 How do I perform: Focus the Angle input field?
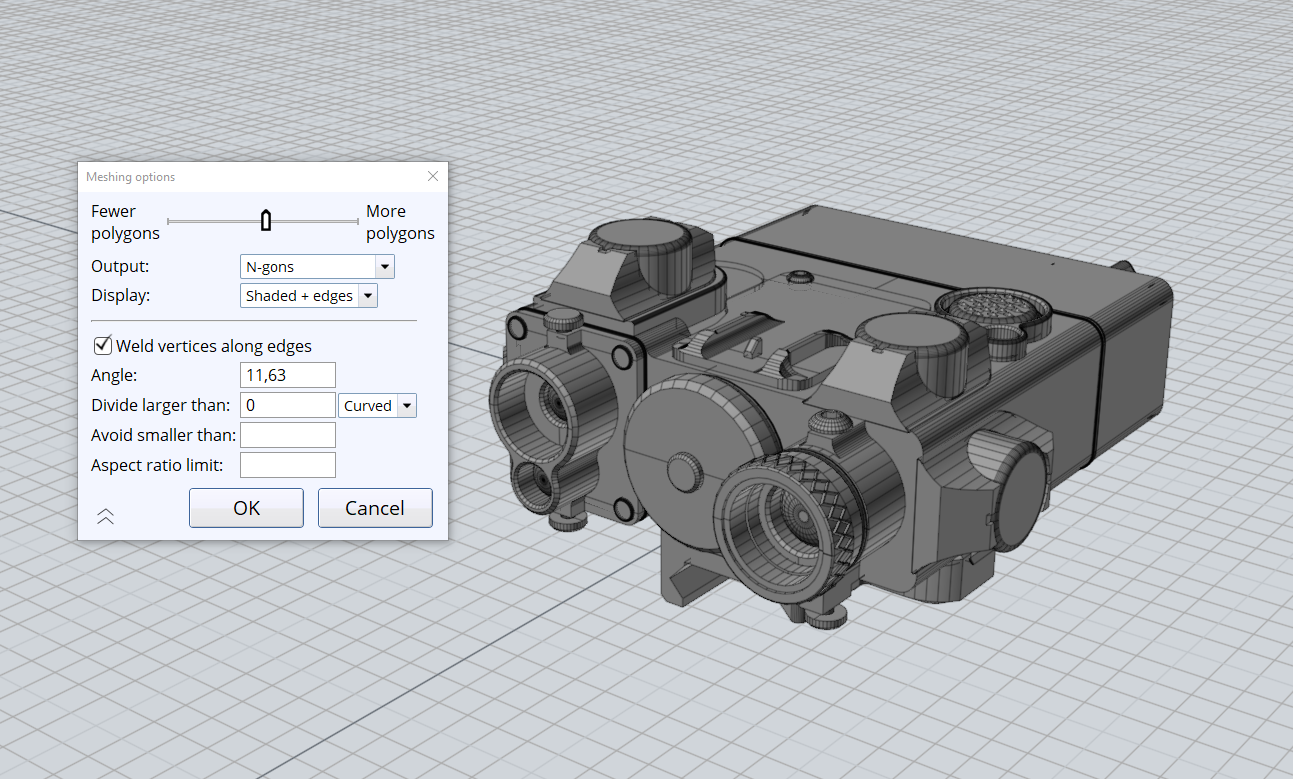pos(288,376)
